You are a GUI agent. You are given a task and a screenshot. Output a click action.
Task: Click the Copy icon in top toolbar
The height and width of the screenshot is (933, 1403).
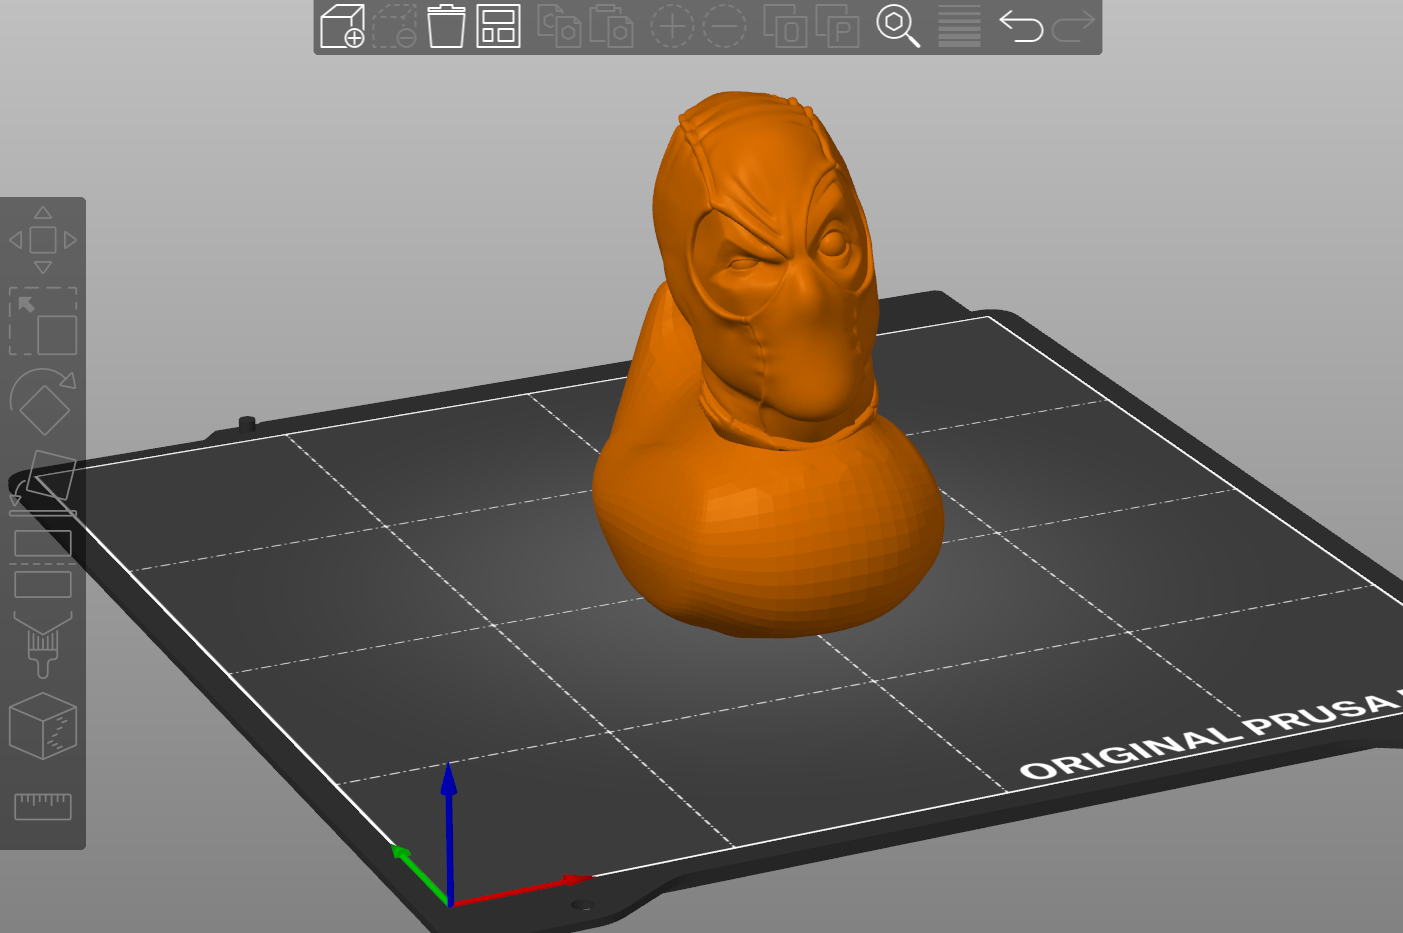(560, 26)
